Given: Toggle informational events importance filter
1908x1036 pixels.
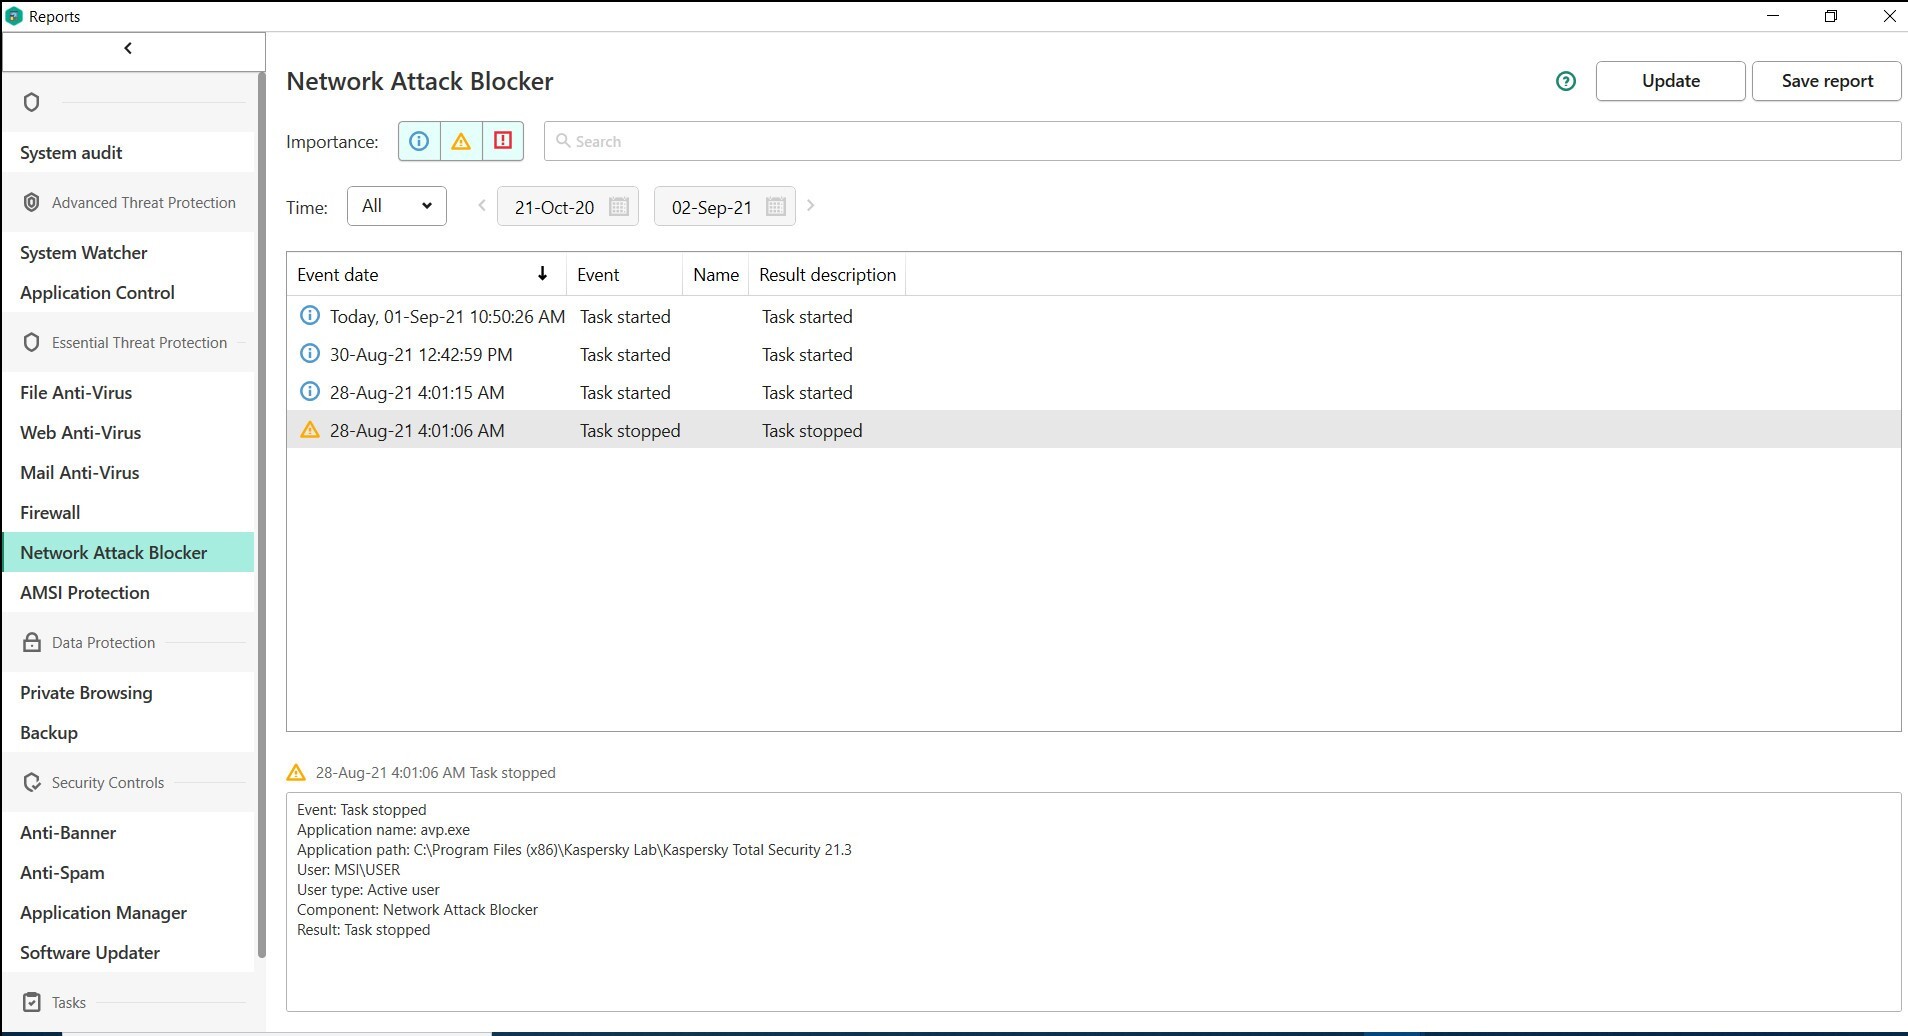Looking at the screenshot, I should [419, 141].
